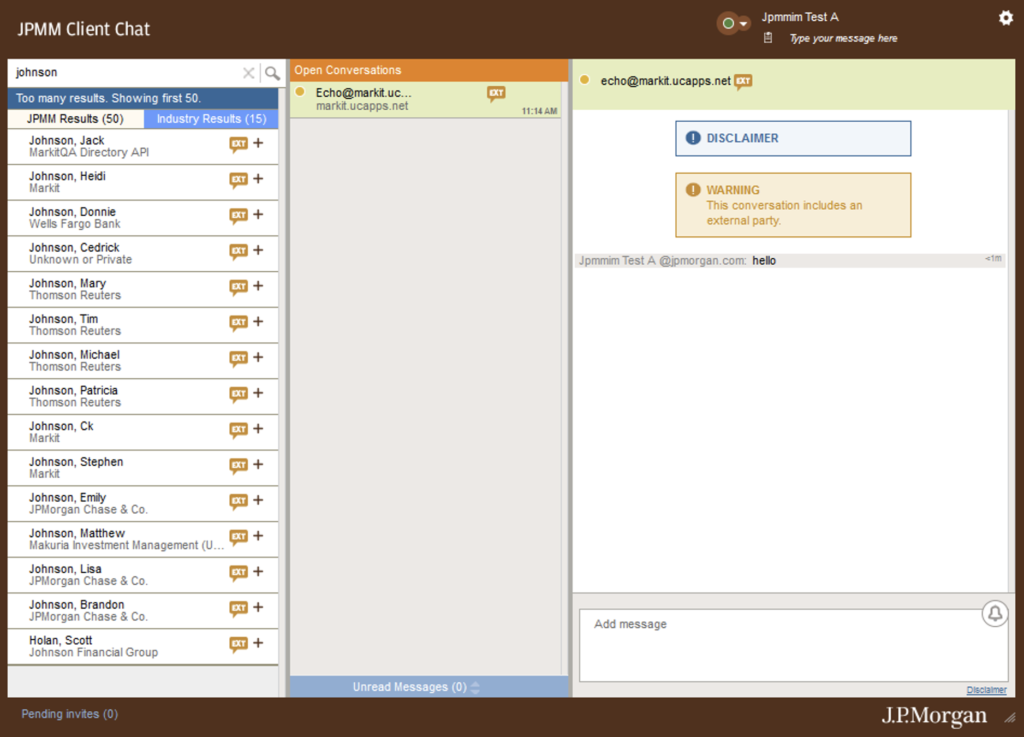Click EXT badge in Open Conversations entry
Viewport: 1024px width, 737px height.
click(x=496, y=94)
